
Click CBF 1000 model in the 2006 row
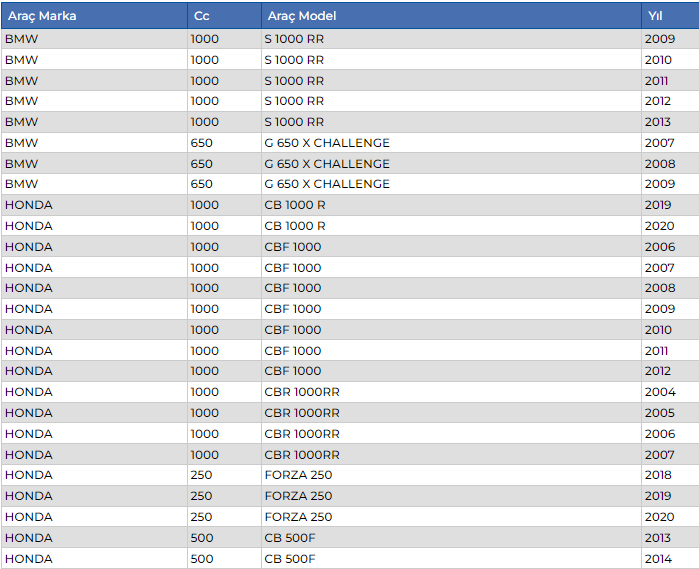293,247
